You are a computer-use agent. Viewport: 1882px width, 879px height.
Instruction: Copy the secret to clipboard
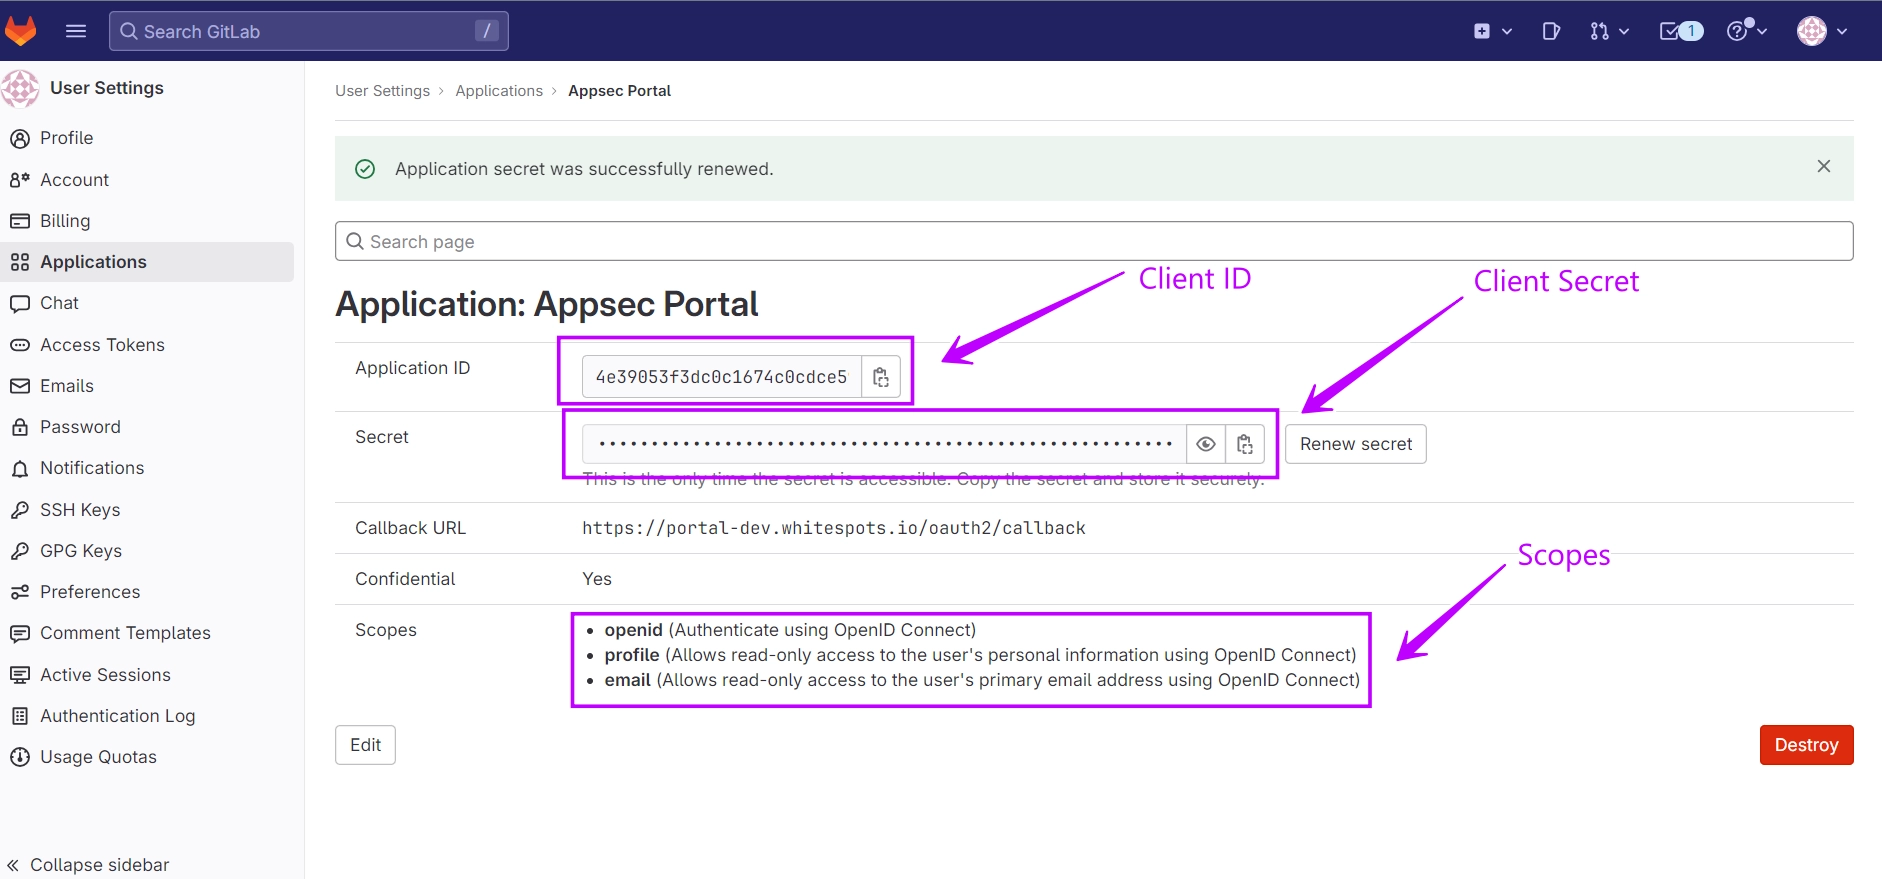(1244, 444)
